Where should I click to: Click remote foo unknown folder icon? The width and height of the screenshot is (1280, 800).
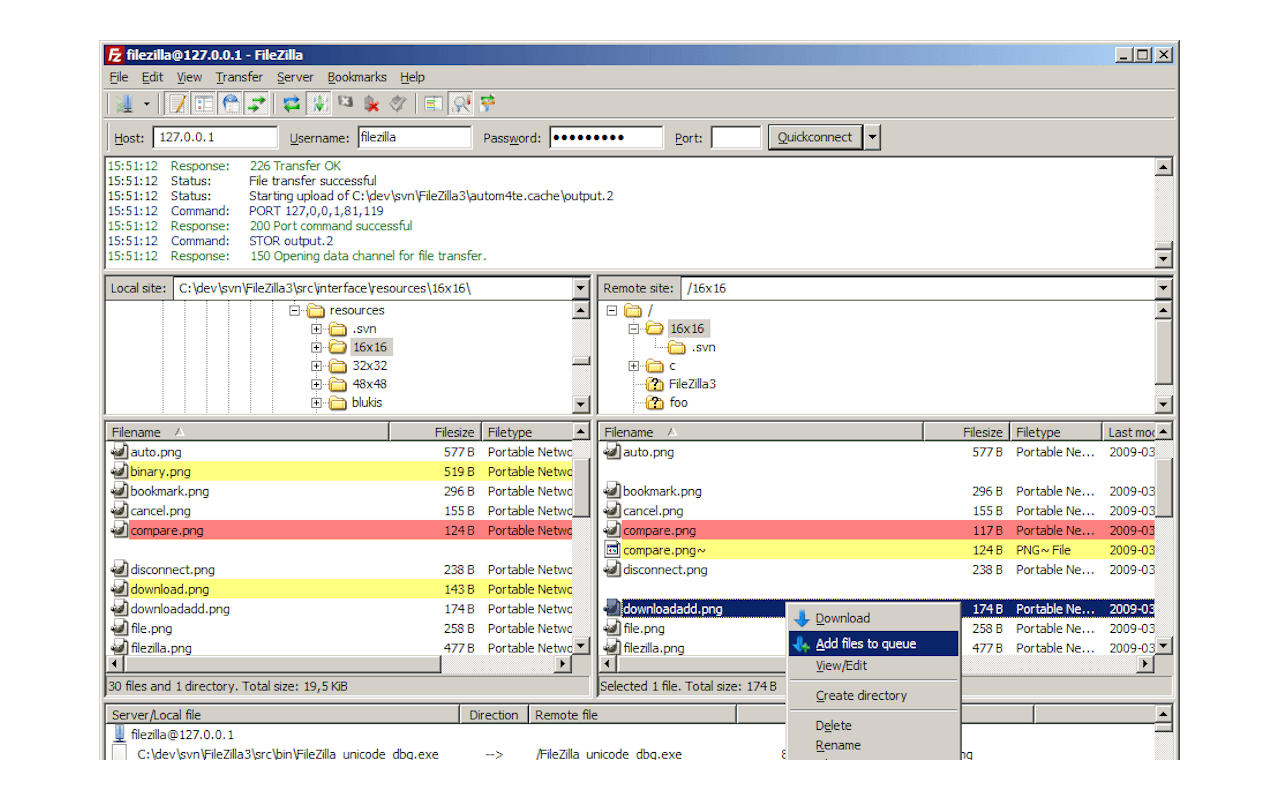tap(655, 403)
